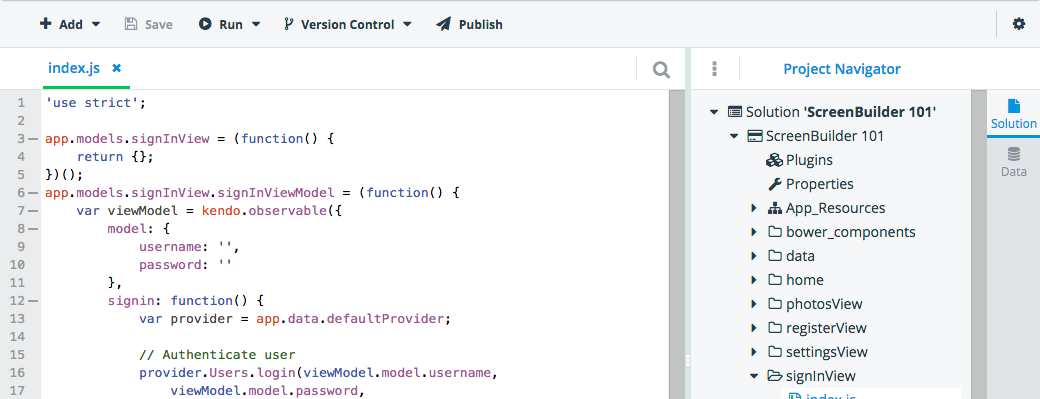The width and height of the screenshot is (1040, 399).
Task: Click the search magnifier icon in editor
Action: tap(661, 69)
